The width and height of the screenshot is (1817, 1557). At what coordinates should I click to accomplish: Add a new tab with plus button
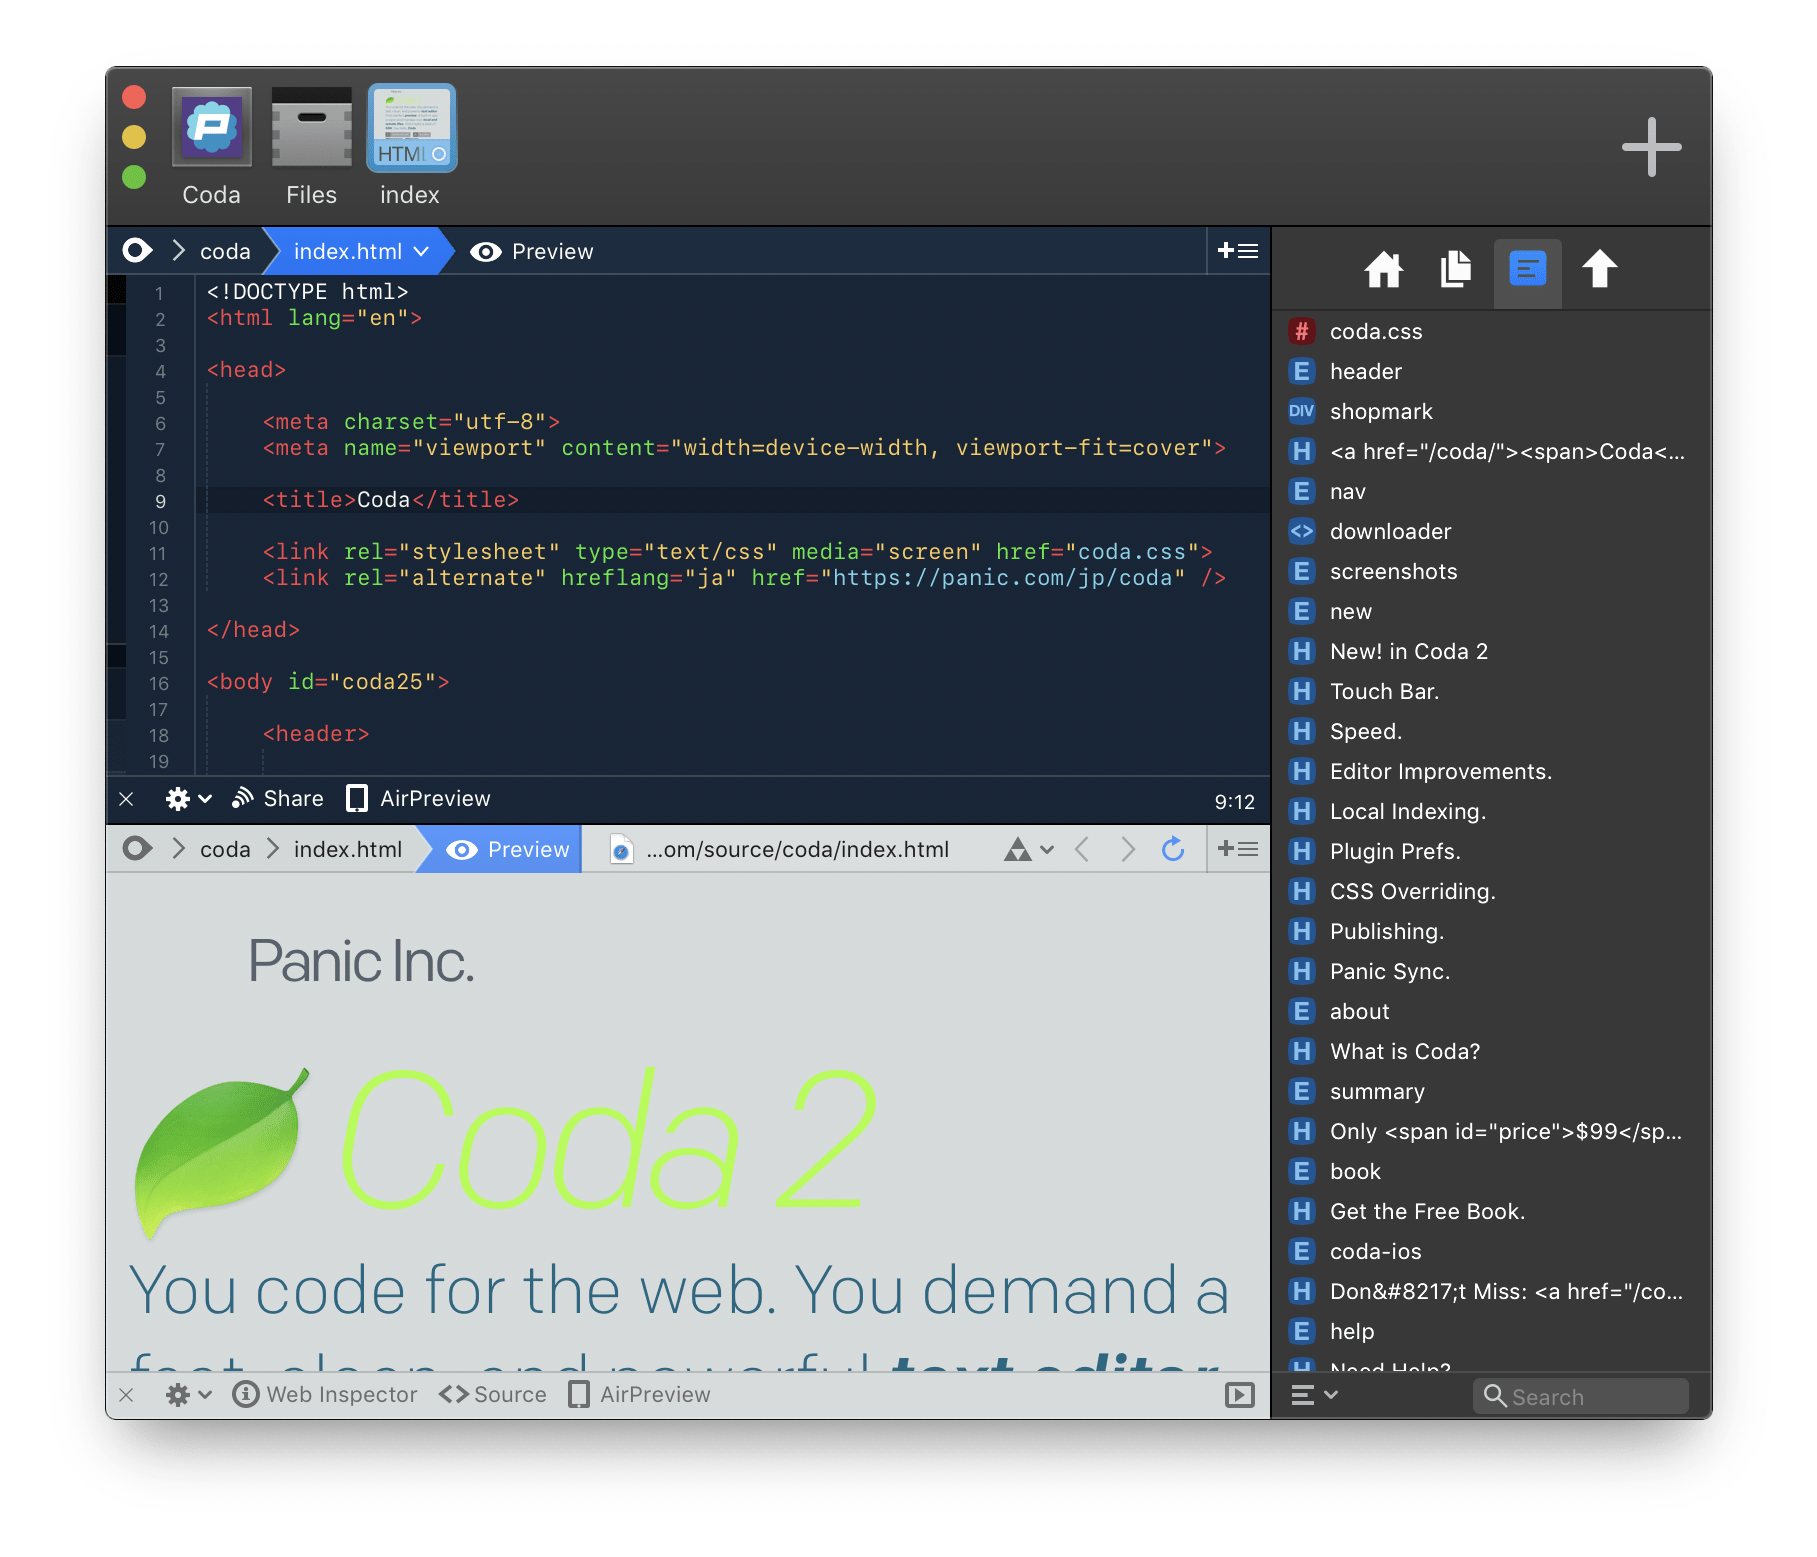pyautogui.click(x=1651, y=147)
